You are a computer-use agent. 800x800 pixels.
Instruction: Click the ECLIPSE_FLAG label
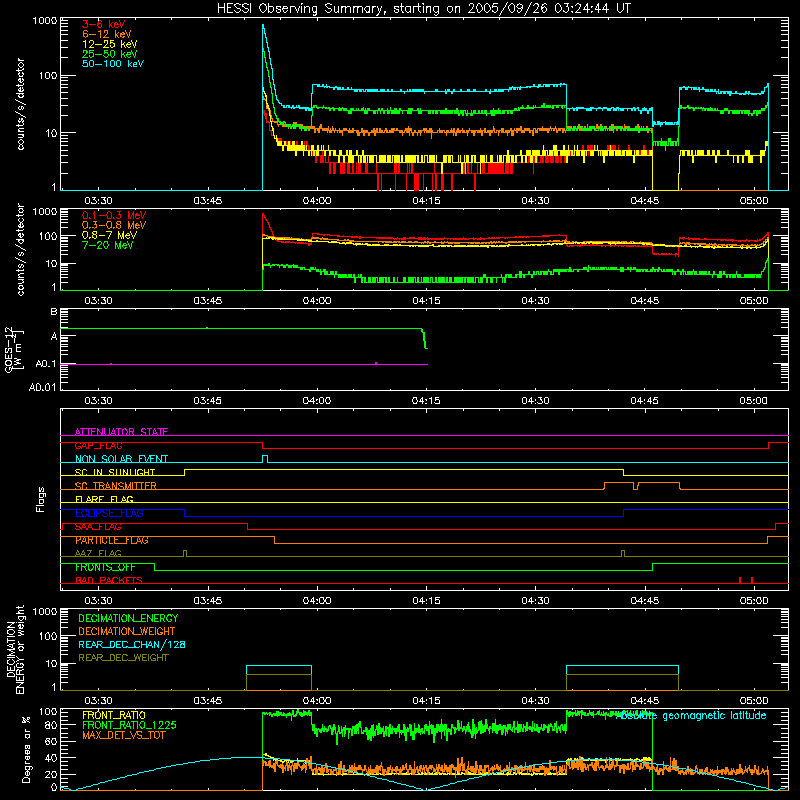109,513
